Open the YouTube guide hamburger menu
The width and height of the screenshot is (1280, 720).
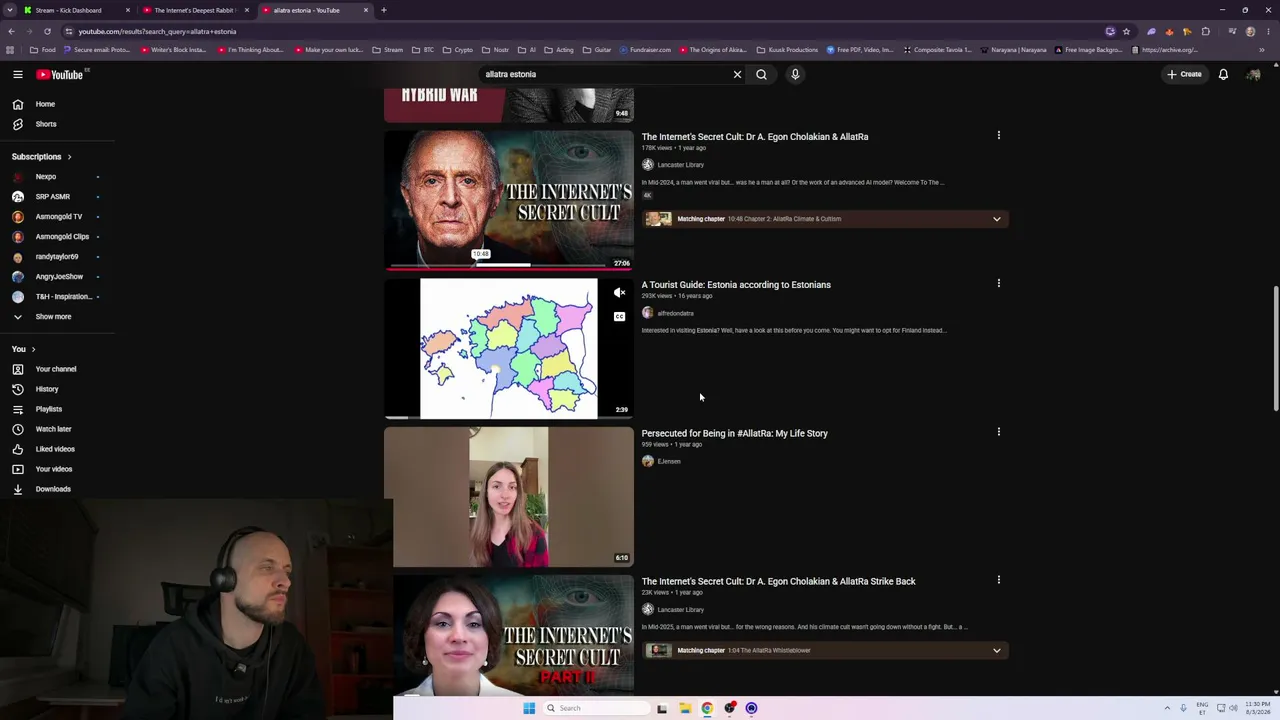point(18,74)
